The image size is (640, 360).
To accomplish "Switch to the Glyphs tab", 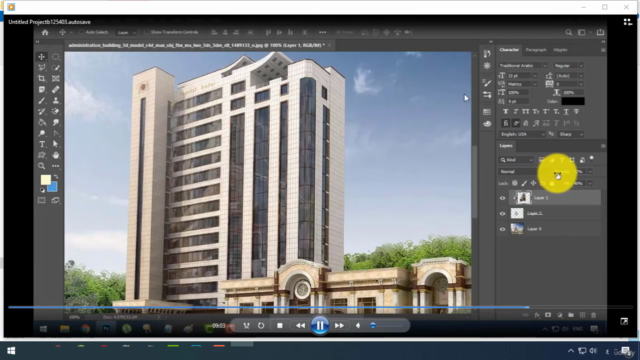I will [560, 50].
